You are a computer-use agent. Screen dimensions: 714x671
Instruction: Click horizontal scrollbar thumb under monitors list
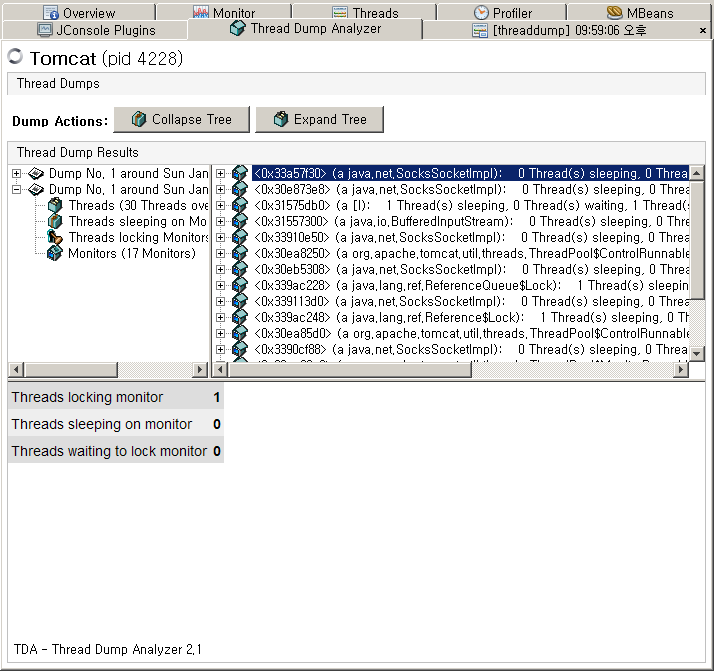(x=350, y=370)
